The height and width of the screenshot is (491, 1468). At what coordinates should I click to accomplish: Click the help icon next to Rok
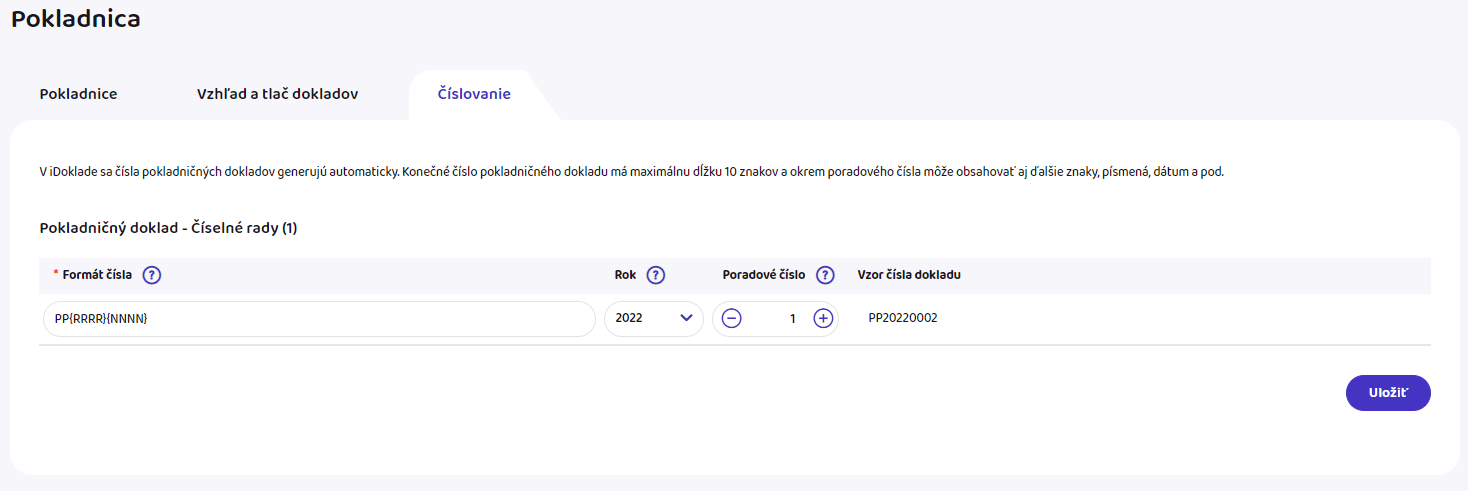(x=656, y=276)
